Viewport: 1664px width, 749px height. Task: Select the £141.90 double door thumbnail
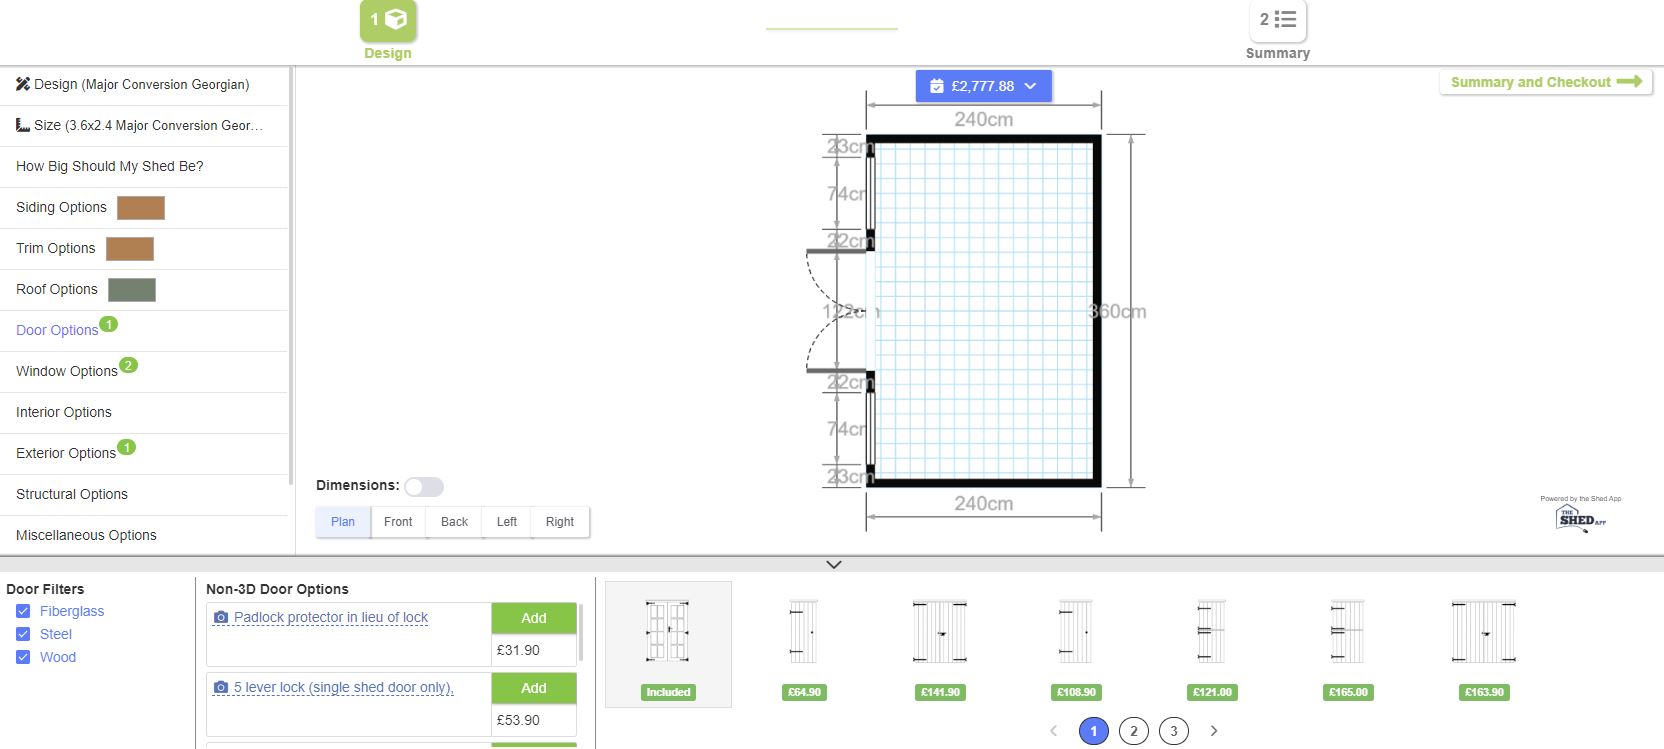click(x=940, y=632)
